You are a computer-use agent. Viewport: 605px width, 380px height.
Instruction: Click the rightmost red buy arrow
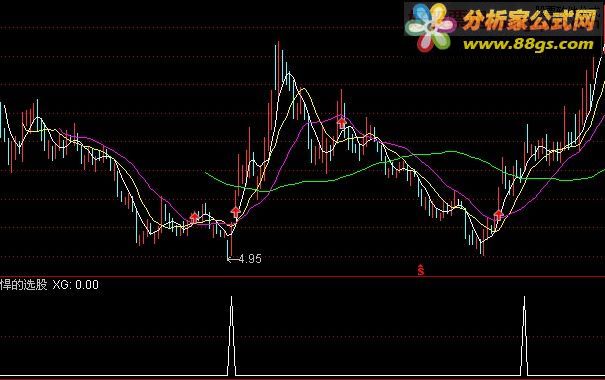coord(499,214)
